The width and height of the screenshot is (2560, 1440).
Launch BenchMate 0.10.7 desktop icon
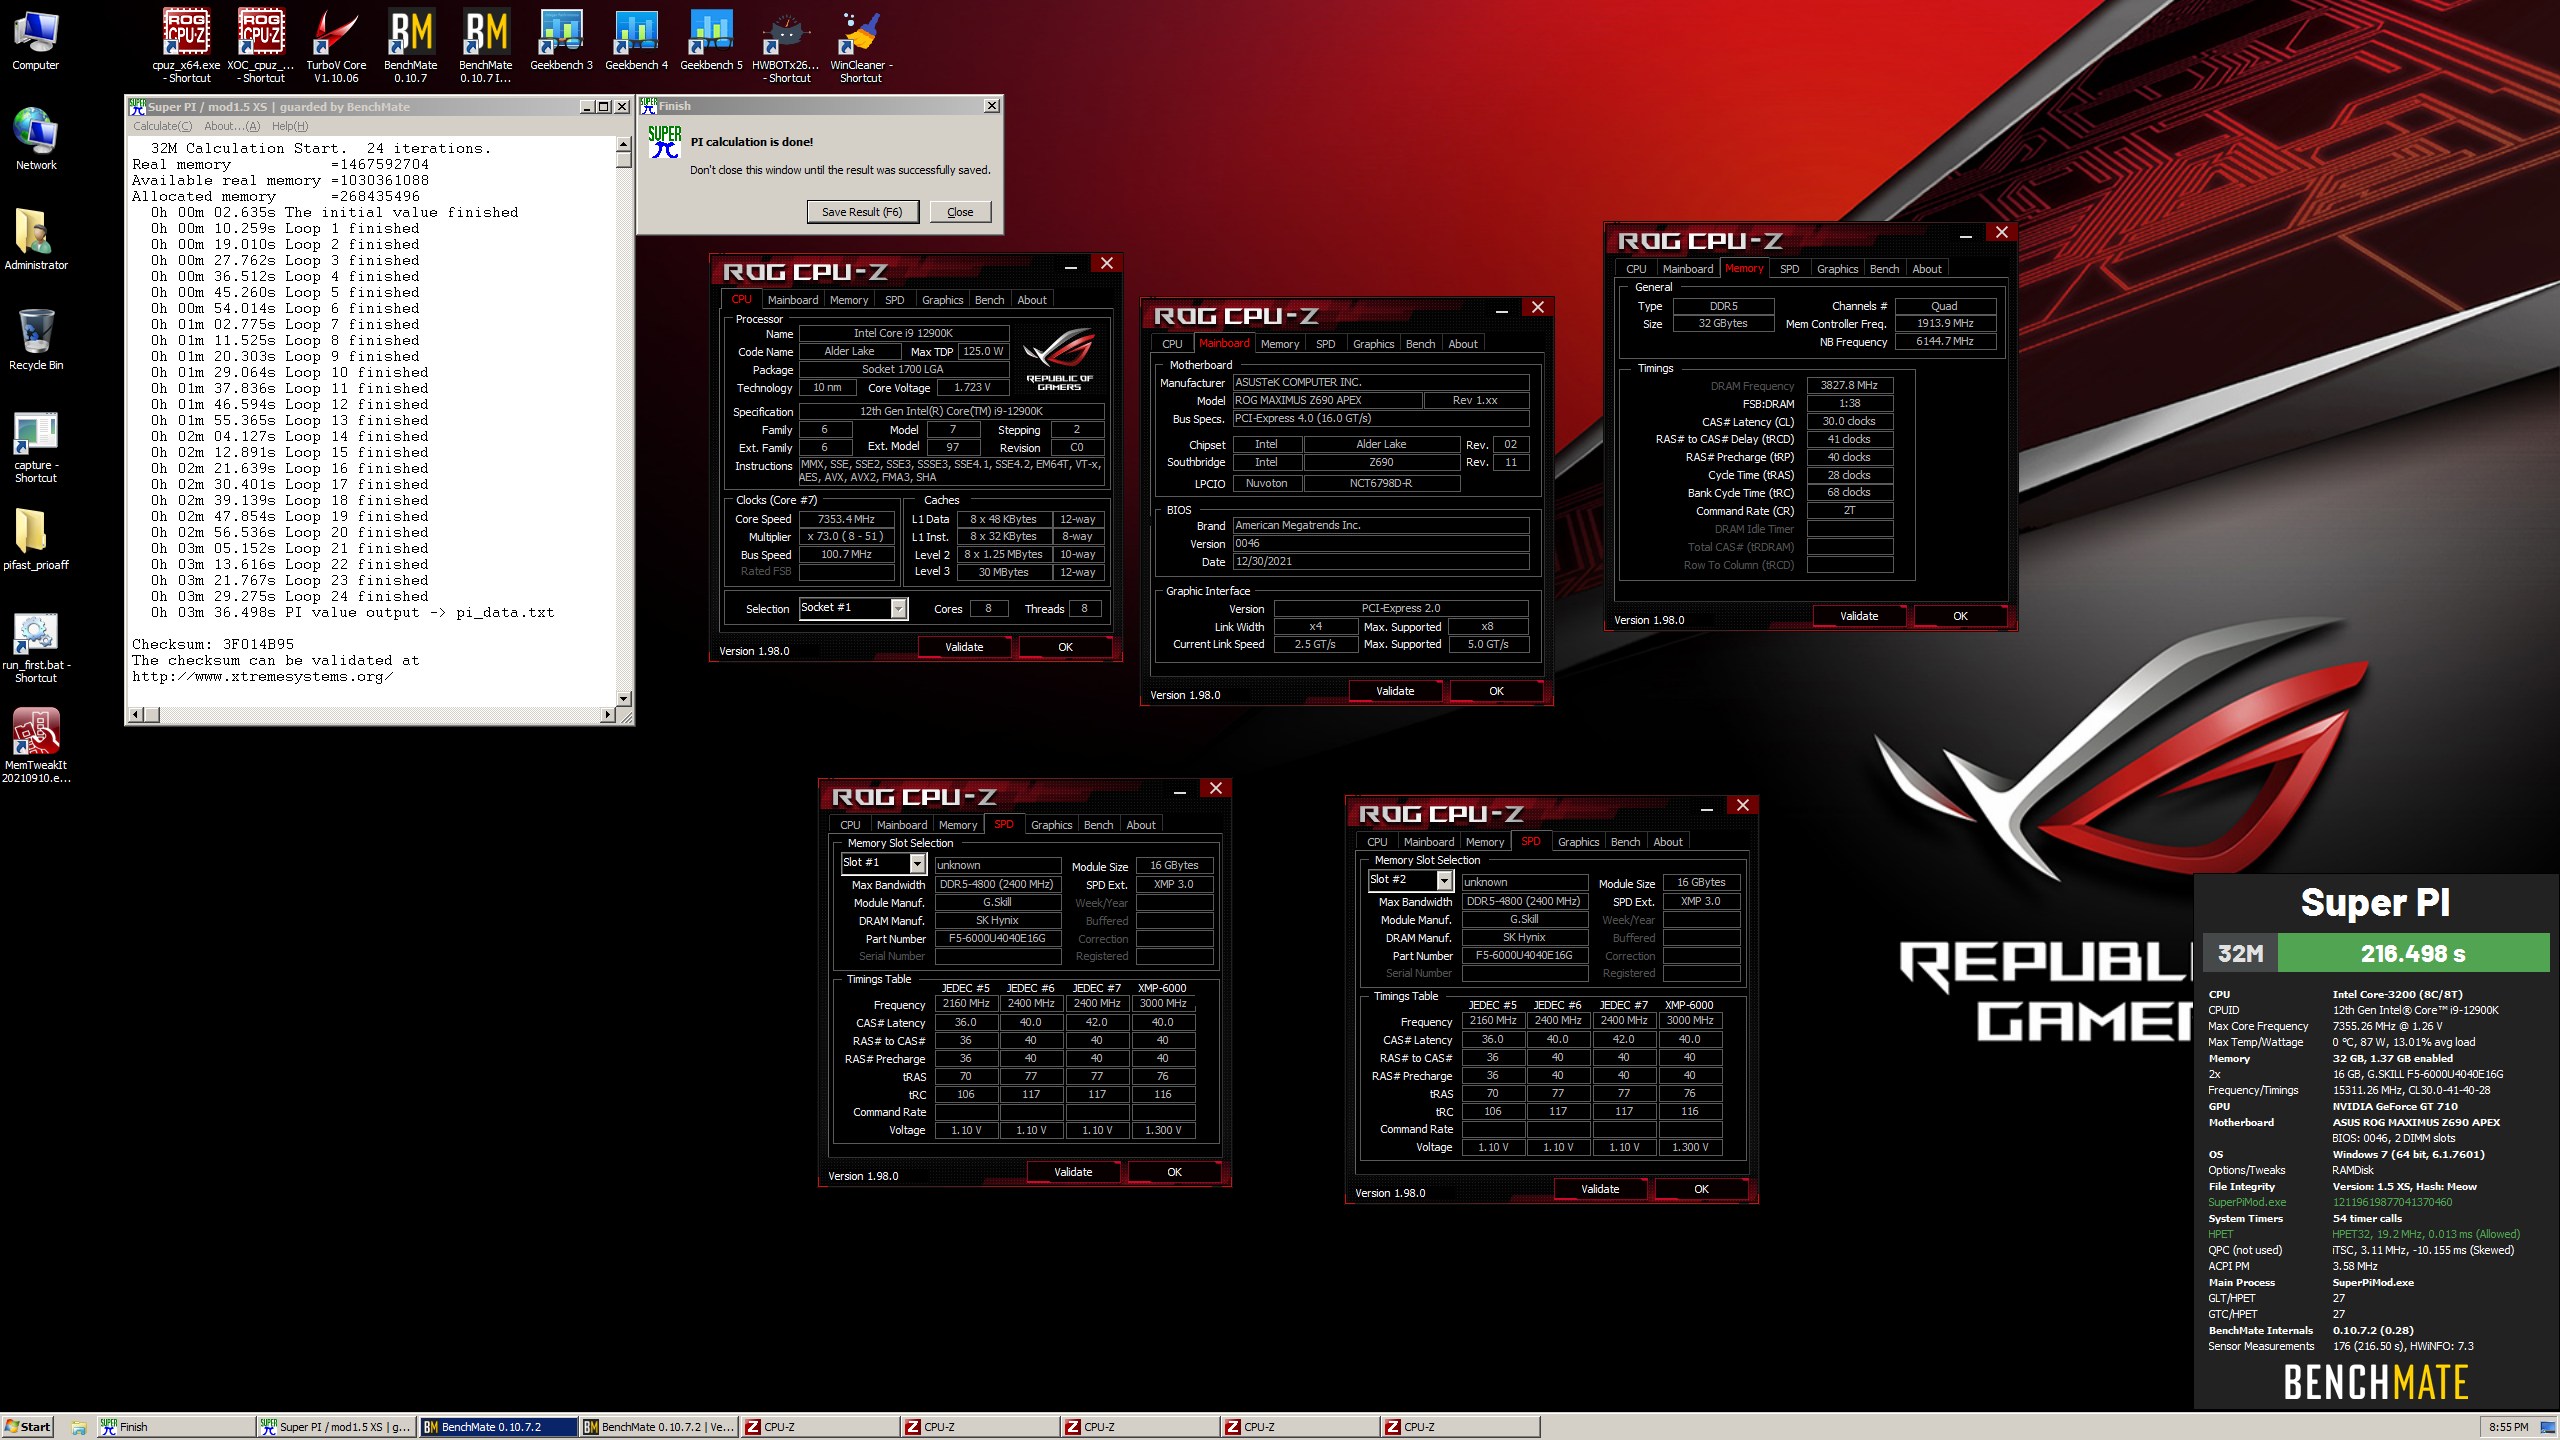tap(411, 46)
